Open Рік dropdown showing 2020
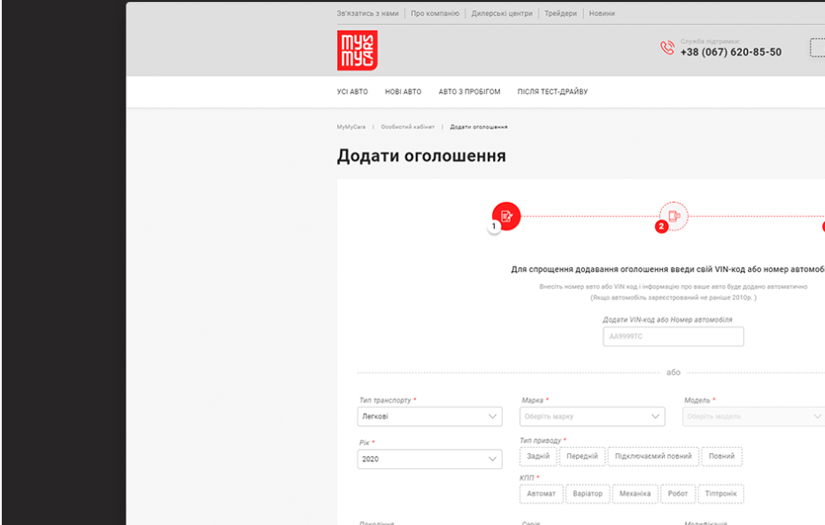825x525 pixels. tap(430, 459)
